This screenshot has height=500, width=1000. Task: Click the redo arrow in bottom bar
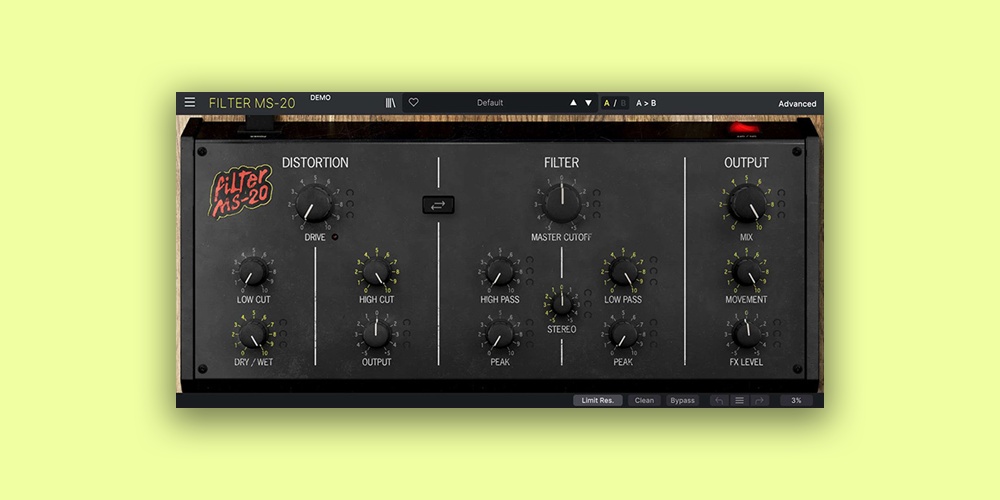click(760, 400)
